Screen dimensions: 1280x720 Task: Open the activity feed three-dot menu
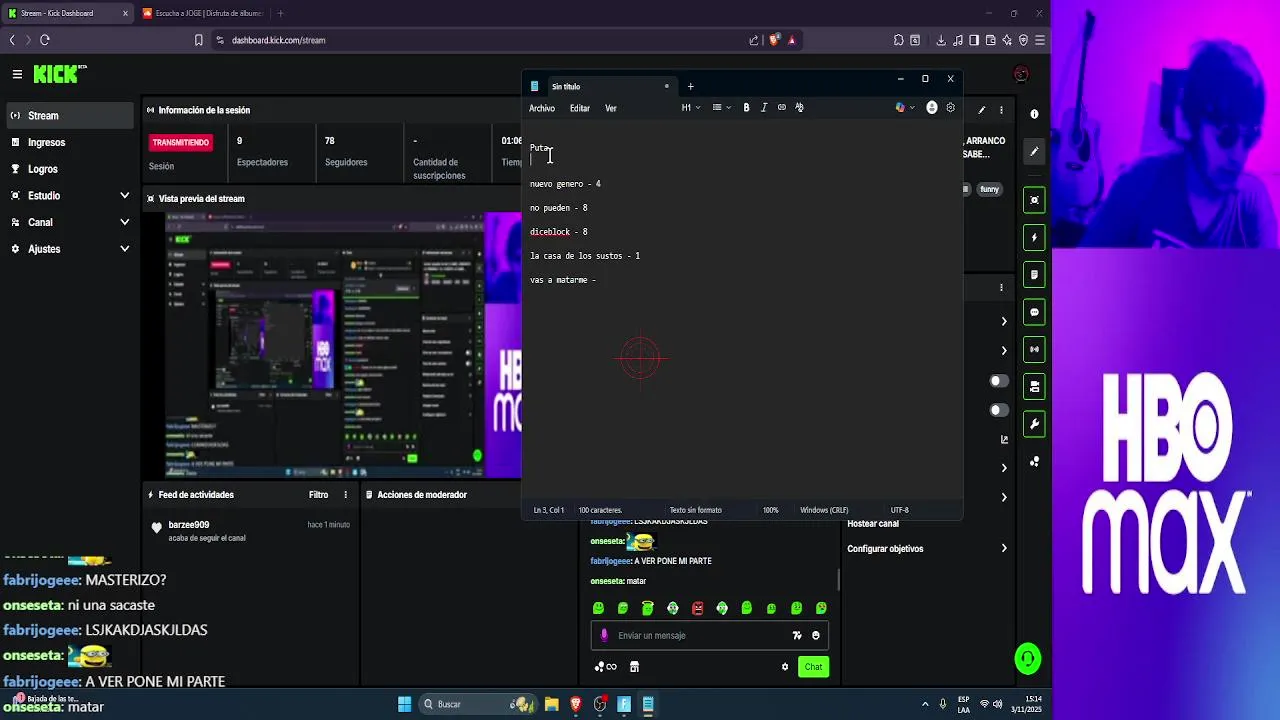(346, 495)
